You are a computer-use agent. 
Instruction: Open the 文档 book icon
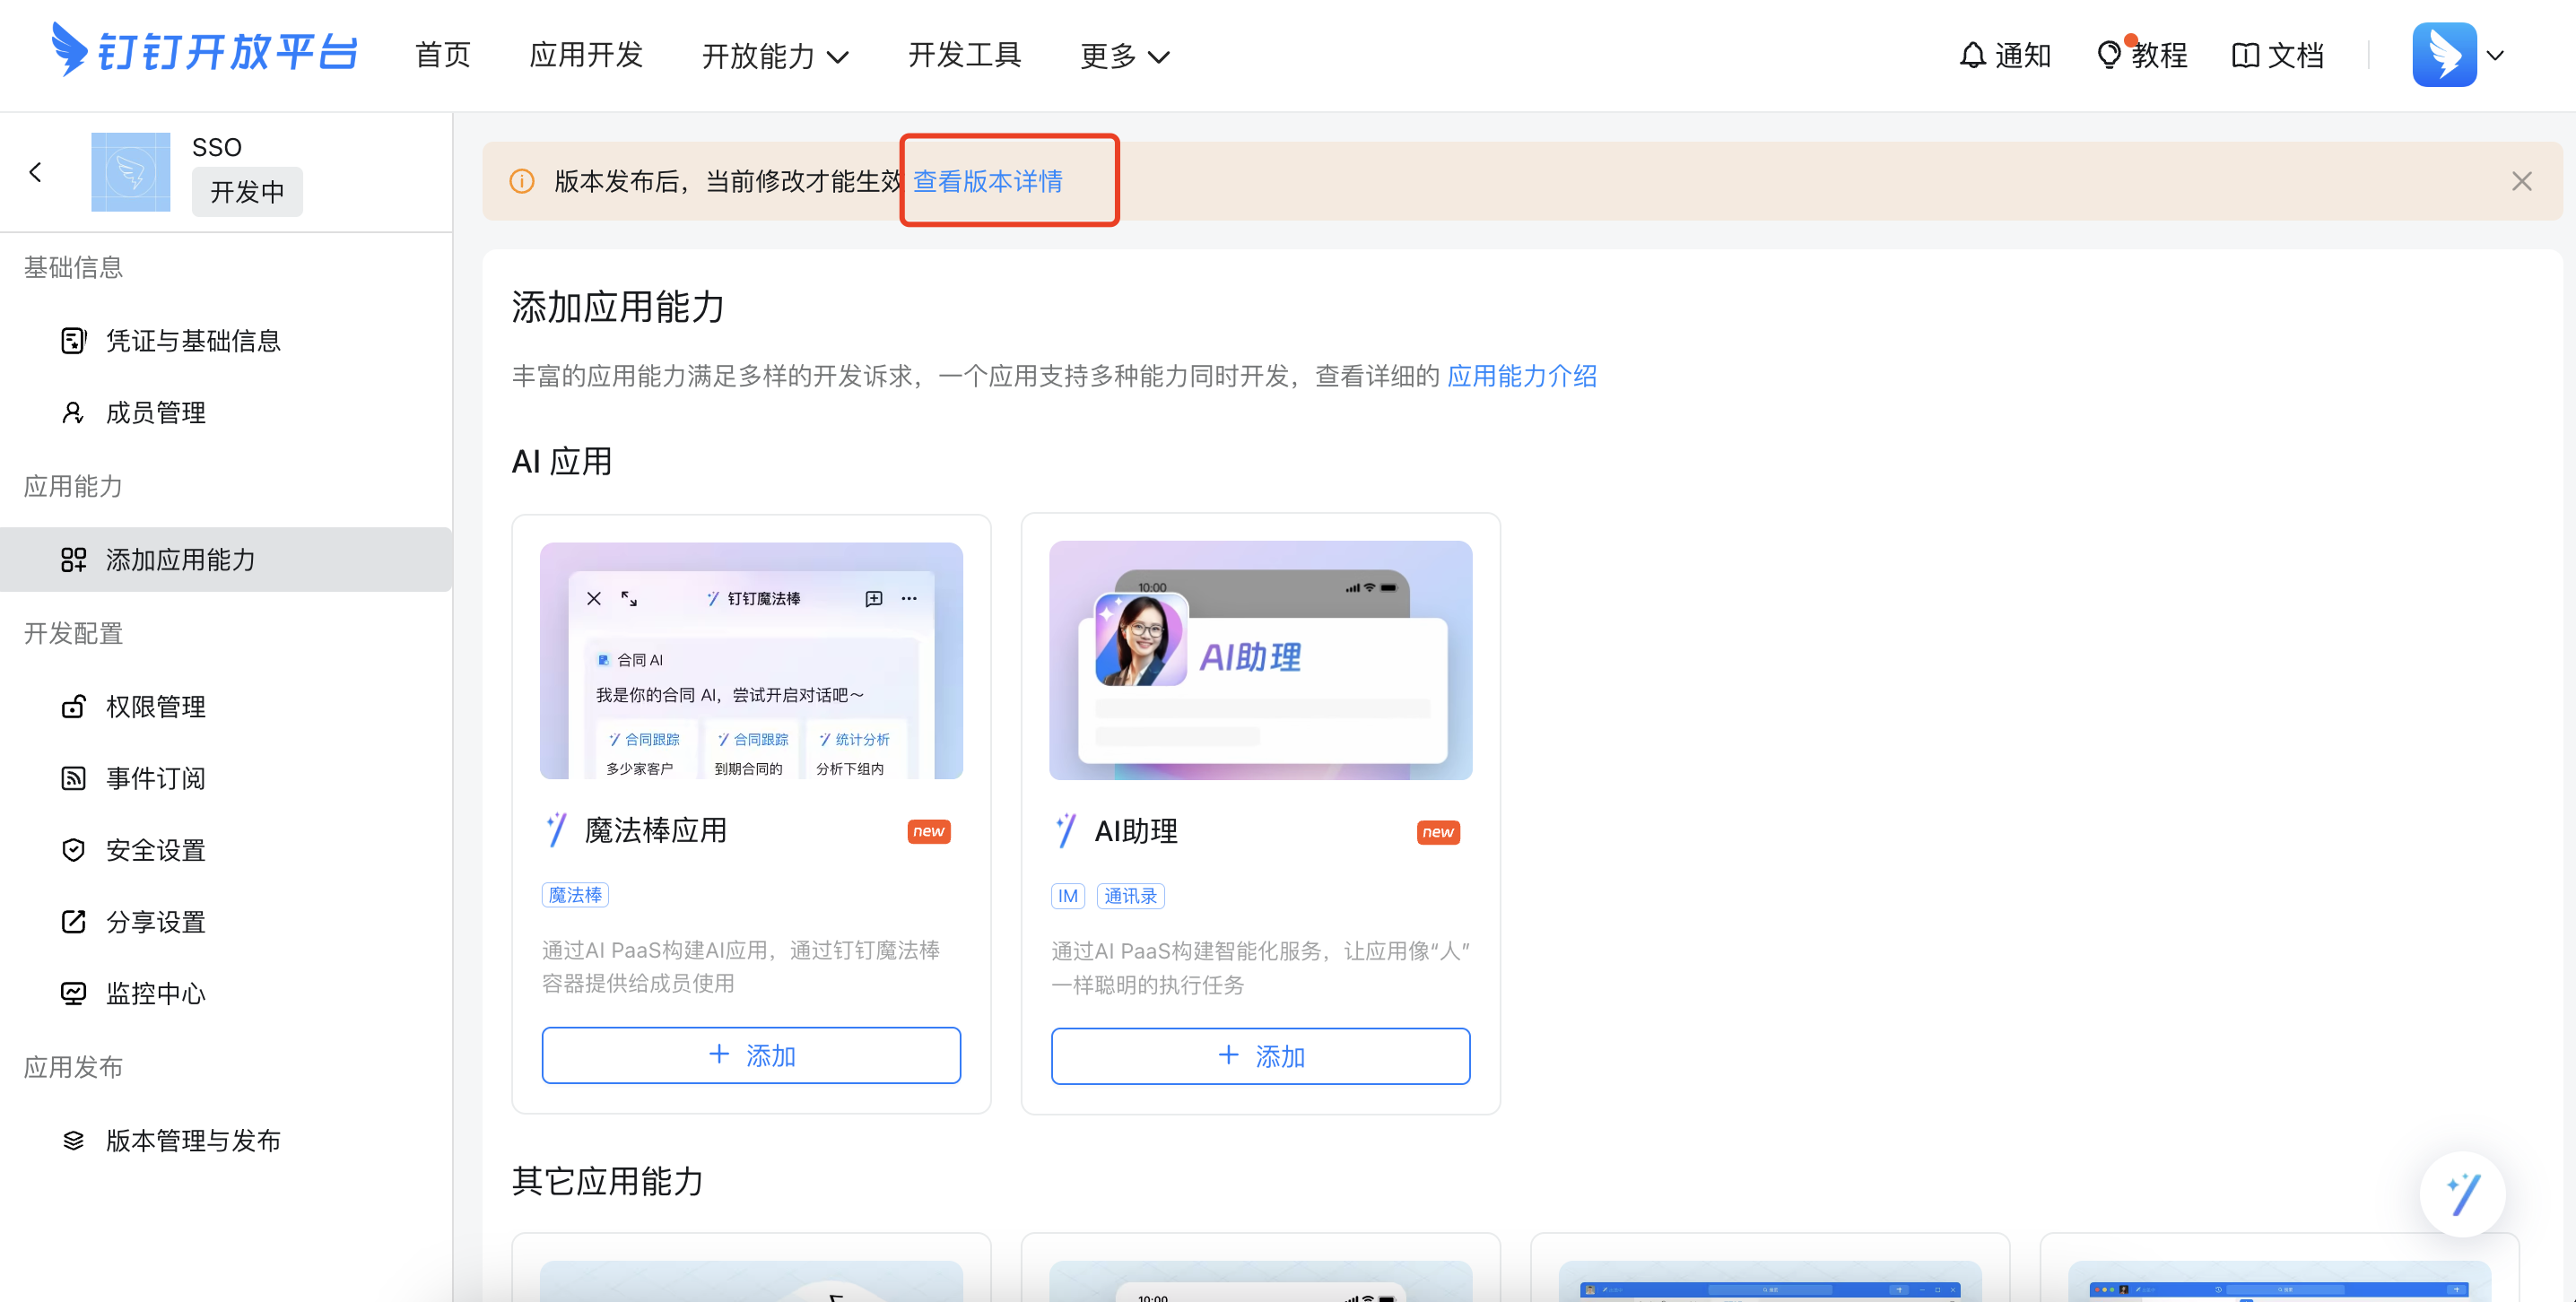(2245, 55)
